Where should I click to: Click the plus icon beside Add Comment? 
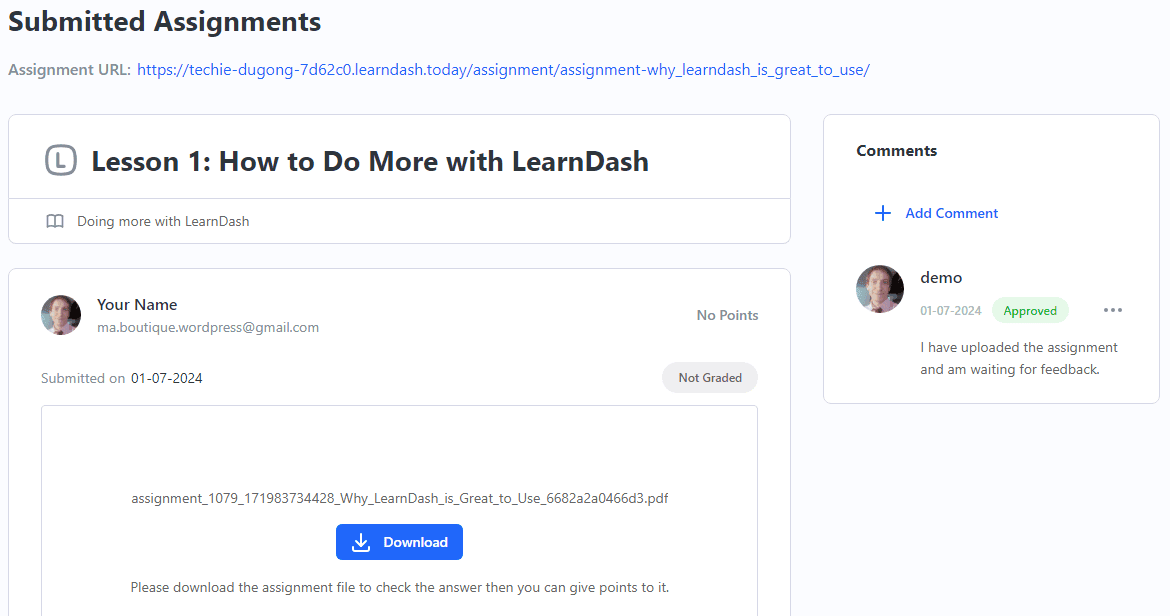point(883,213)
